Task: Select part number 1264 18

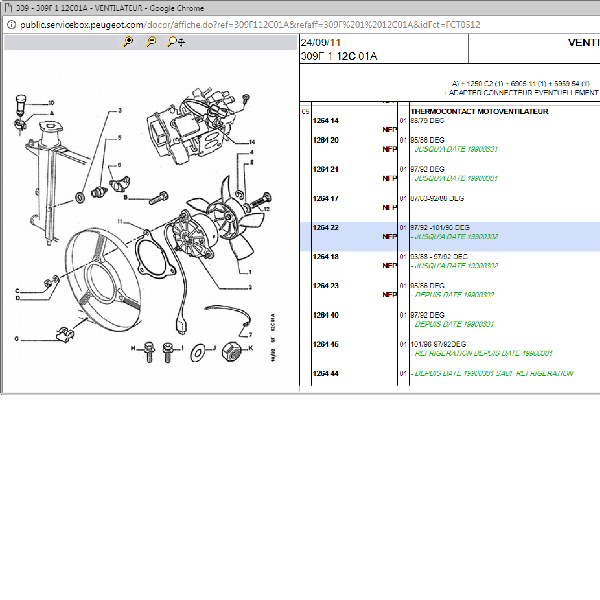Action: pos(326,256)
